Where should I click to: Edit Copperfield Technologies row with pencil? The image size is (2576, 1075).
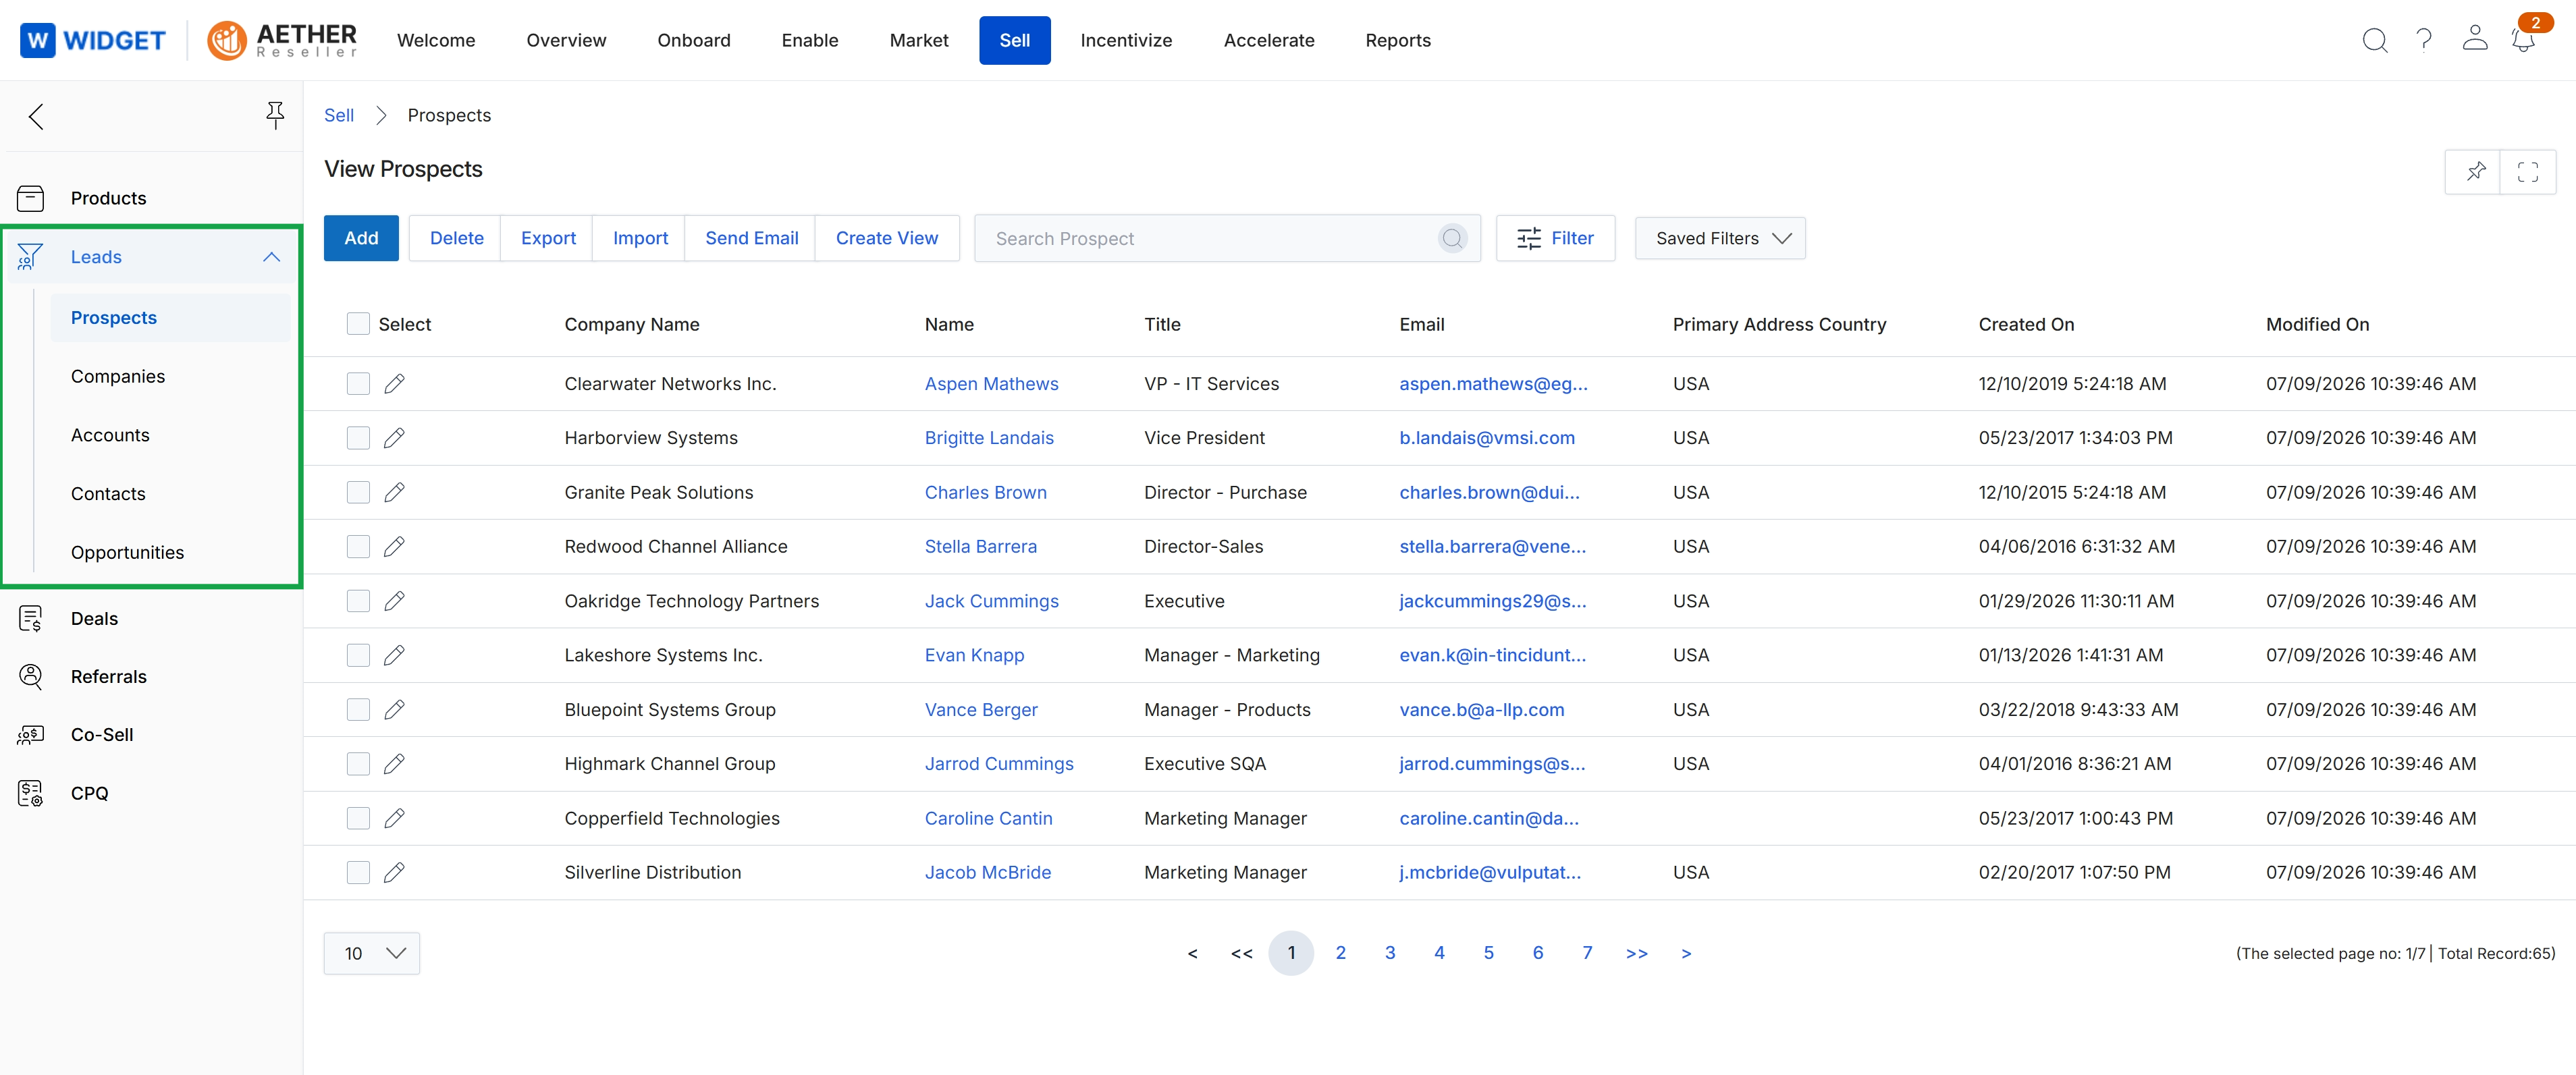coord(394,818)
